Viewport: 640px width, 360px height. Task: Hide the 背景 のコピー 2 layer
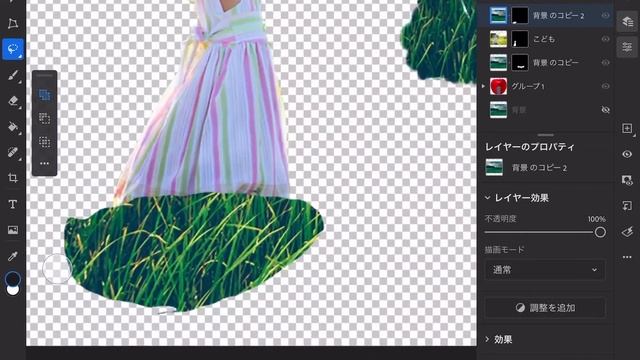click(x=605, y=16)
